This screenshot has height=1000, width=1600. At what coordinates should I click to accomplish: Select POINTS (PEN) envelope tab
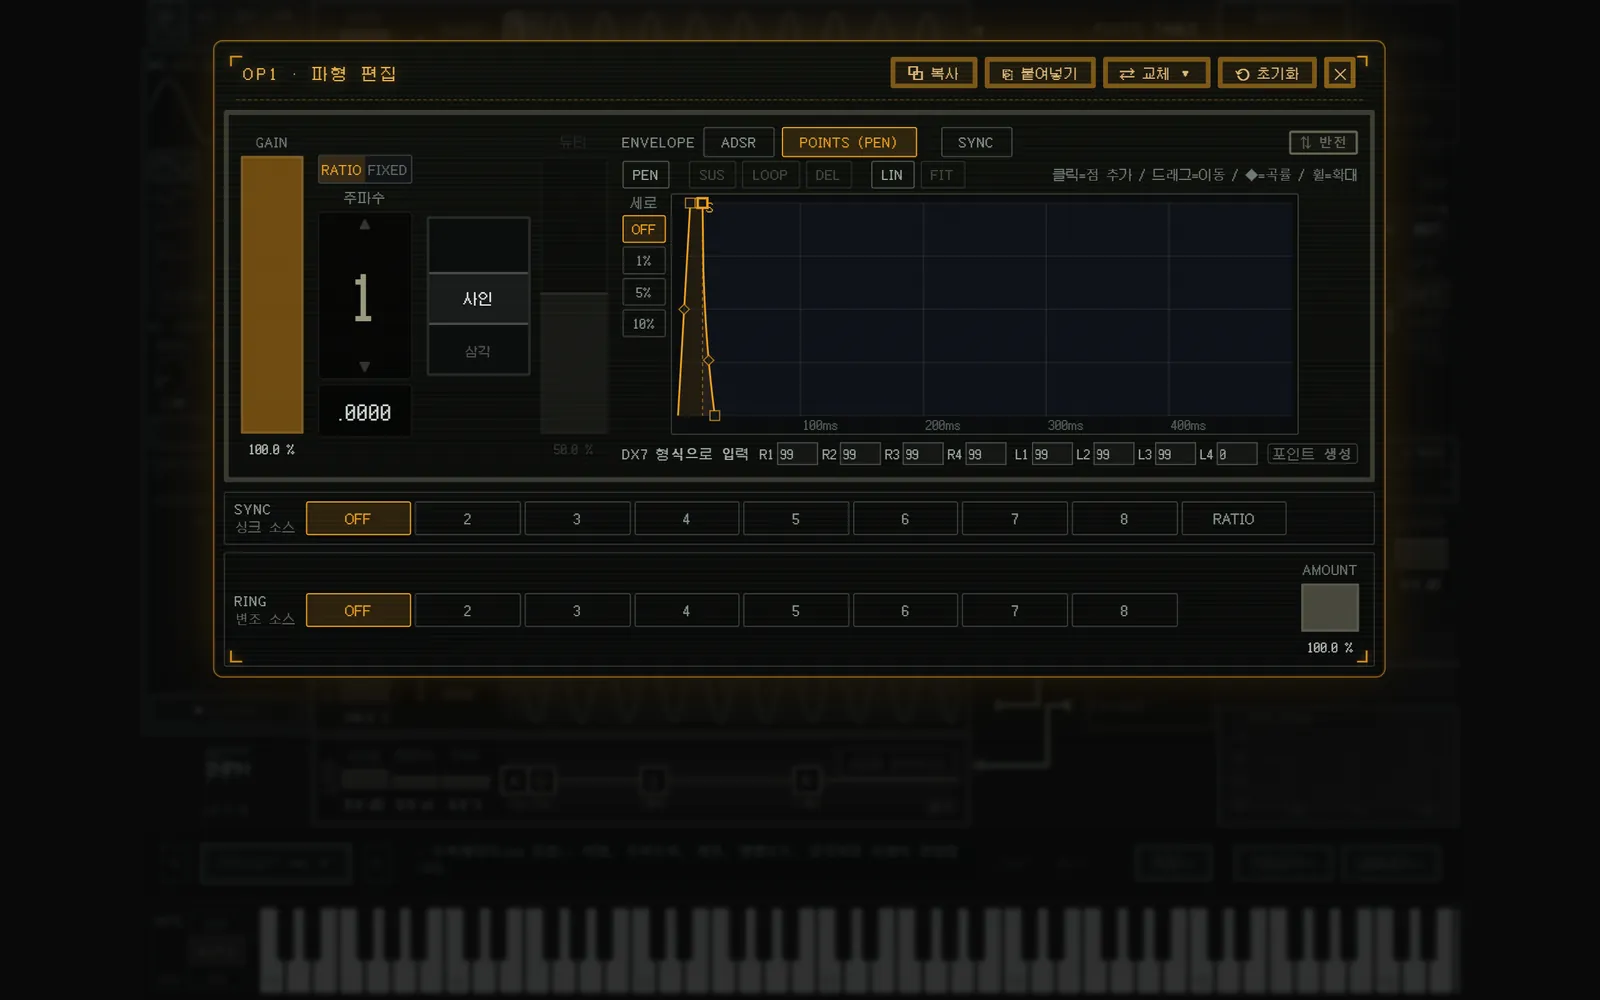[848, 142]
